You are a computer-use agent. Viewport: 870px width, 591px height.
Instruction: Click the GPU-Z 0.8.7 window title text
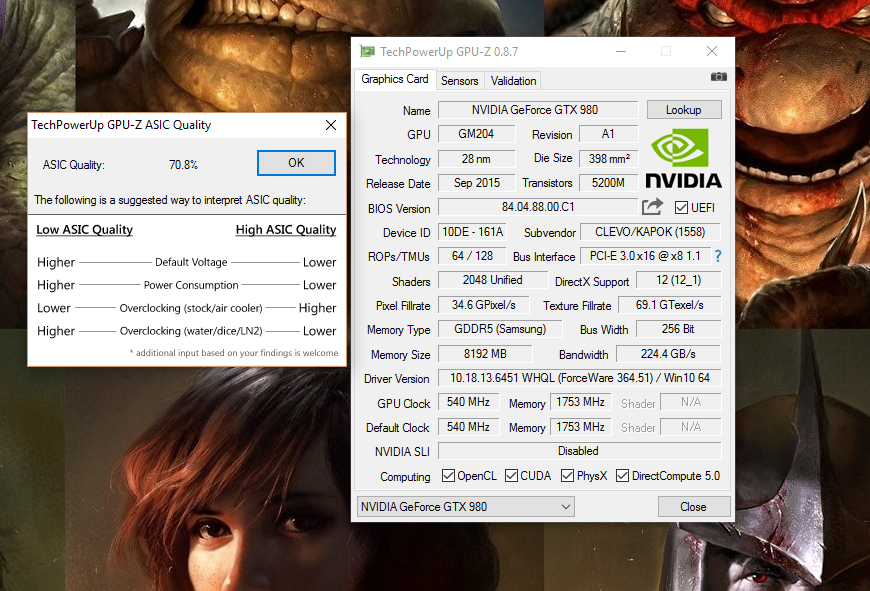[x=449, y=52]
